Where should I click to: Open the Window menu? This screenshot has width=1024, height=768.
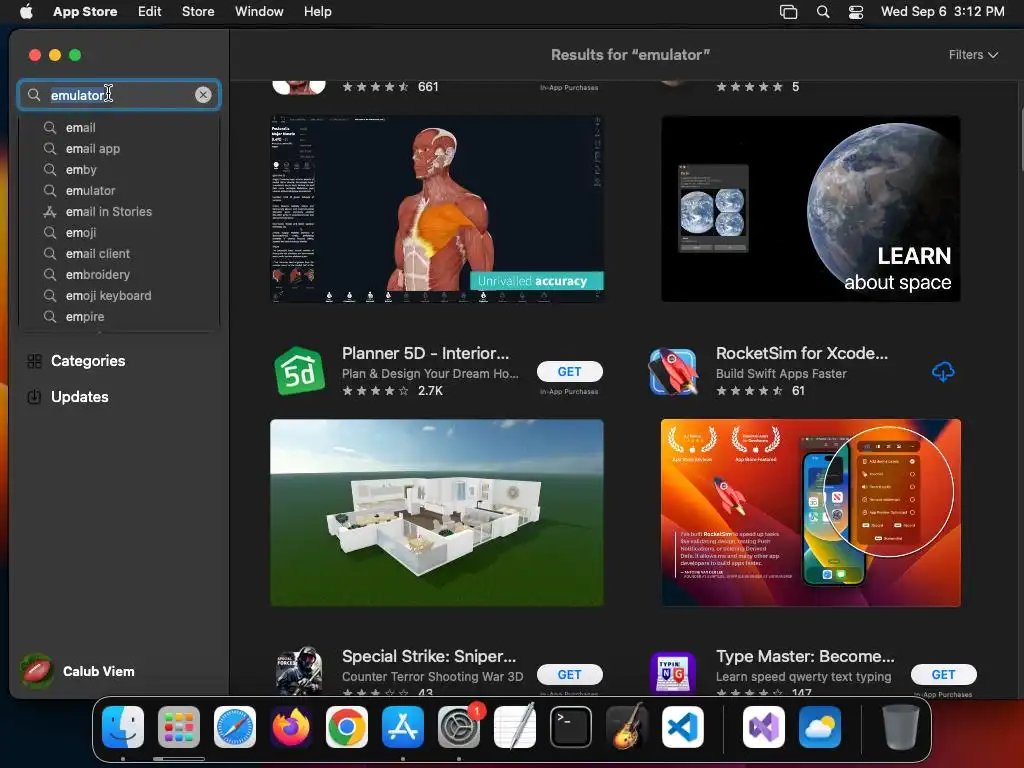coord(259,11)
